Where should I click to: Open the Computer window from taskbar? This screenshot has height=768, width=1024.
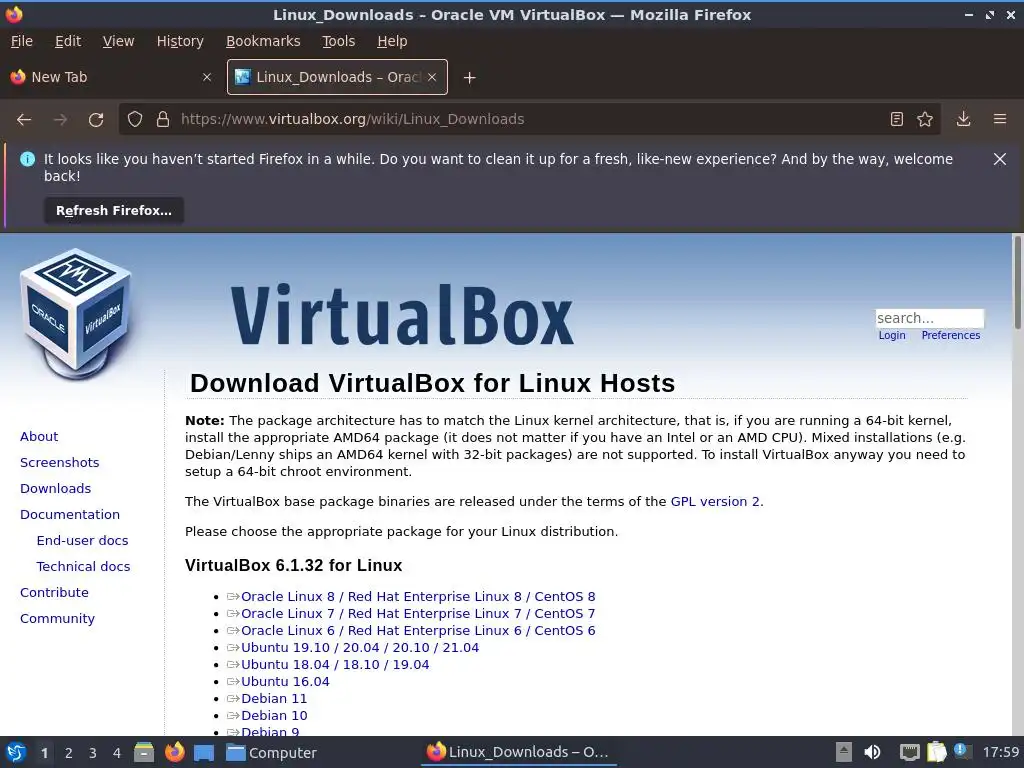271,753
